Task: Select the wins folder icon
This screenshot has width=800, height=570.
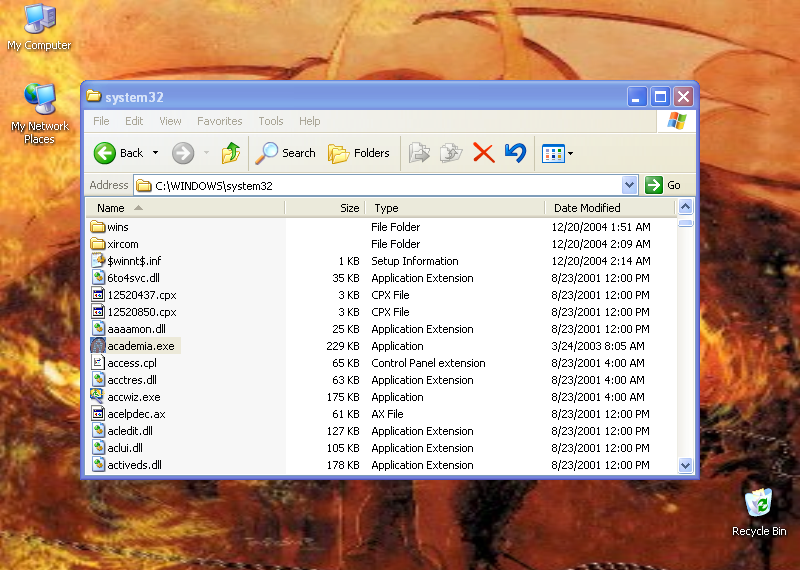Action: click(97, 227)
